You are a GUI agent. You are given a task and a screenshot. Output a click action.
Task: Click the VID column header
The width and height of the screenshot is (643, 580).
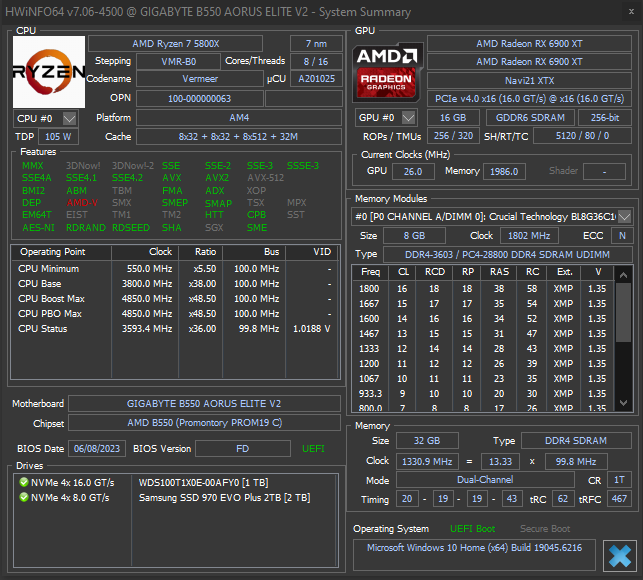click(312, 252)
